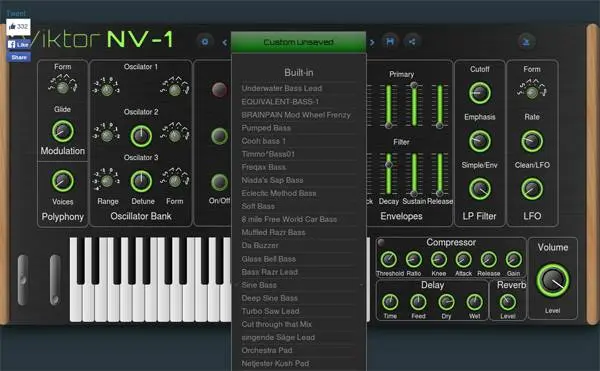
Task: Click the modulation wheel beside keyboard
Action: (x=55, y=280)
